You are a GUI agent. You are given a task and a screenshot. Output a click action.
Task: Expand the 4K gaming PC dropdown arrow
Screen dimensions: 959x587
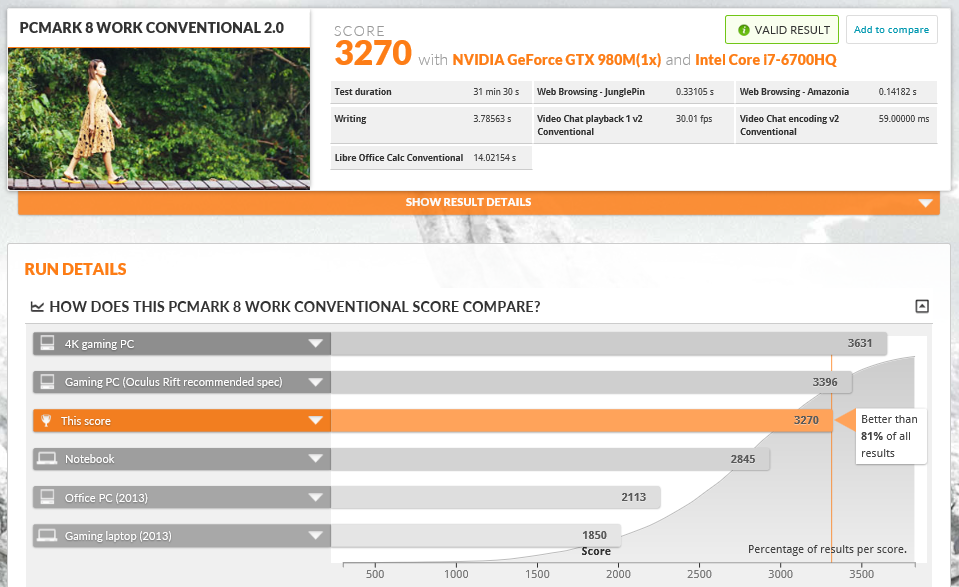click(x=316, y=343)
